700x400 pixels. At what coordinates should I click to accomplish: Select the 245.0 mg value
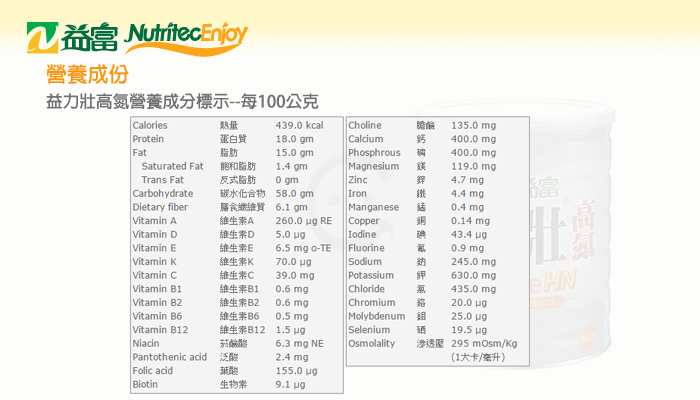tap(473, 262)
